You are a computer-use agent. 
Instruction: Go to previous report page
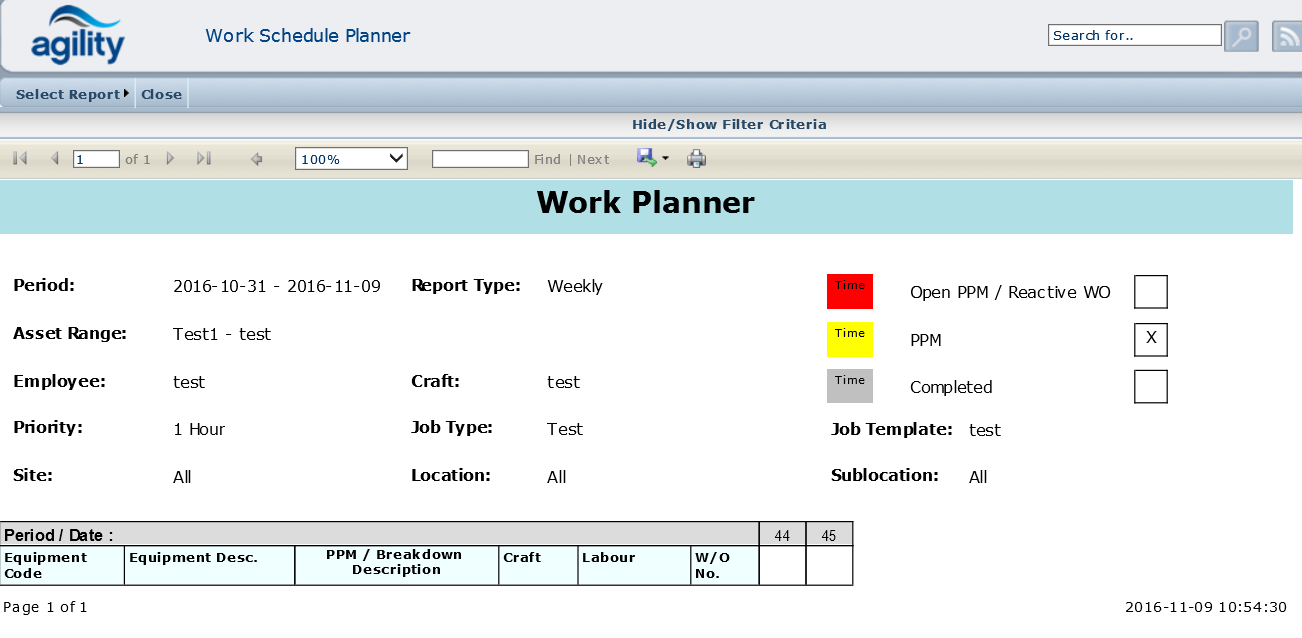54,158
